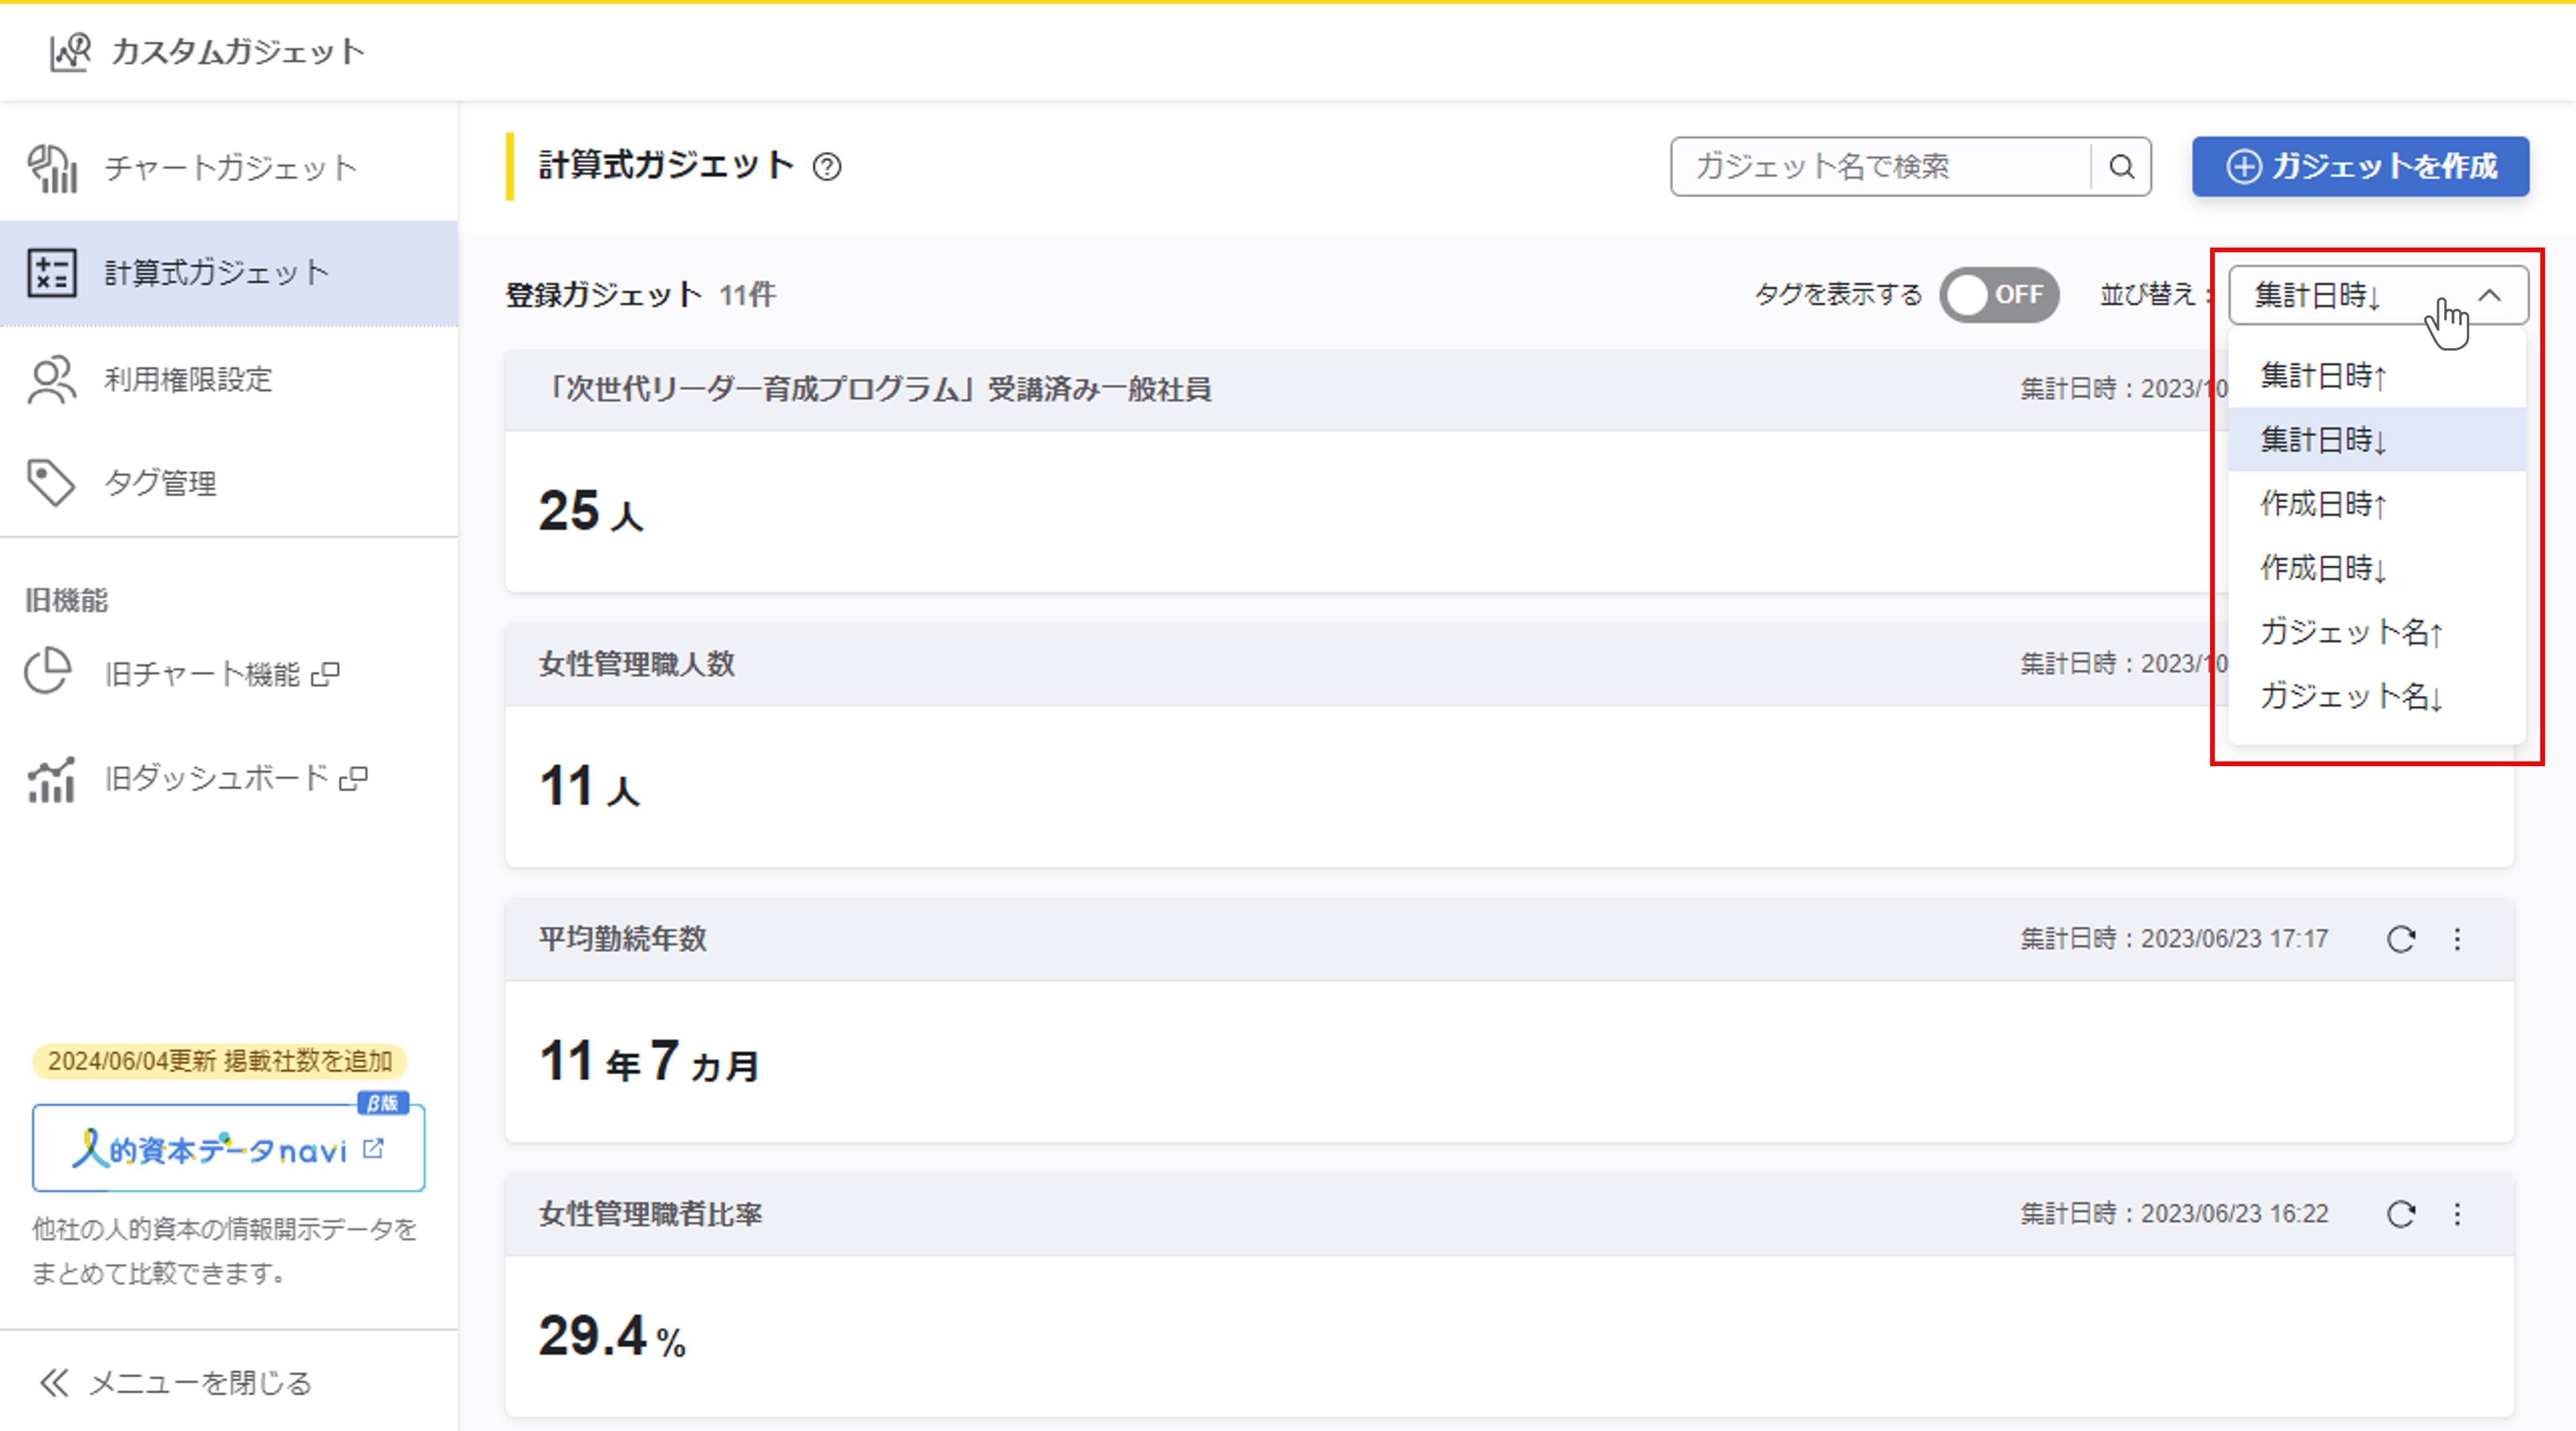Viewport: 2576px width, 1431px height.
Task: Open the three-dot menu for 女性管理職者比率
Action: click(2457, 1214)
